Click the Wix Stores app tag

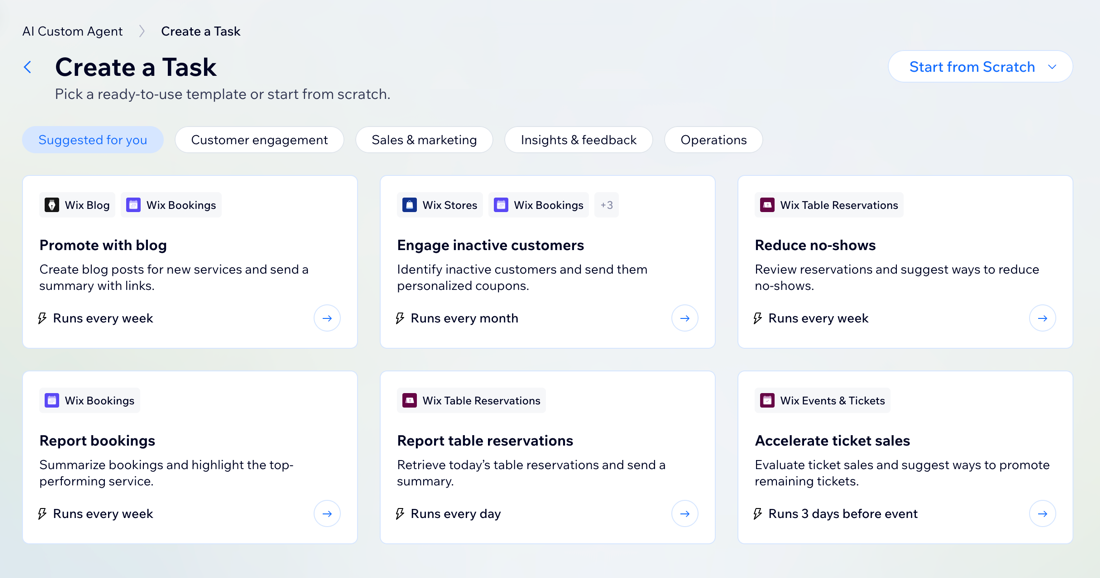coord(439,205)
